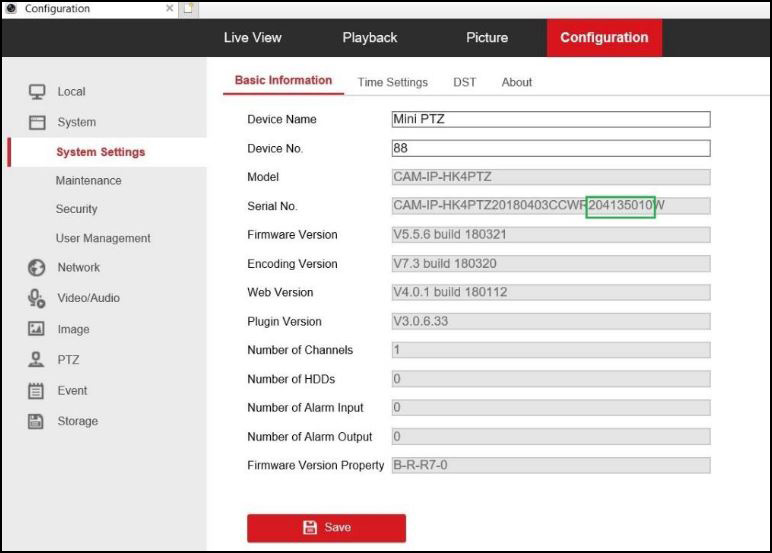Expand the Video/Audio section

(x=89, y=298)
